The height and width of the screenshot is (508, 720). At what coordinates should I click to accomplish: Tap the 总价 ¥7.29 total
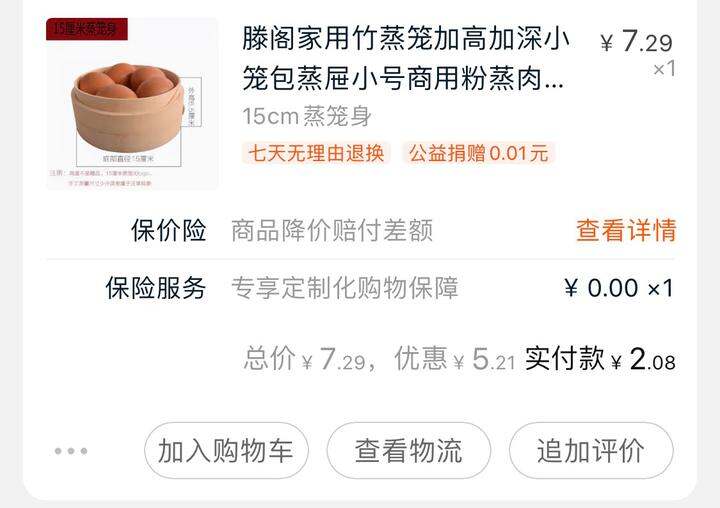(x=305, y=359)
